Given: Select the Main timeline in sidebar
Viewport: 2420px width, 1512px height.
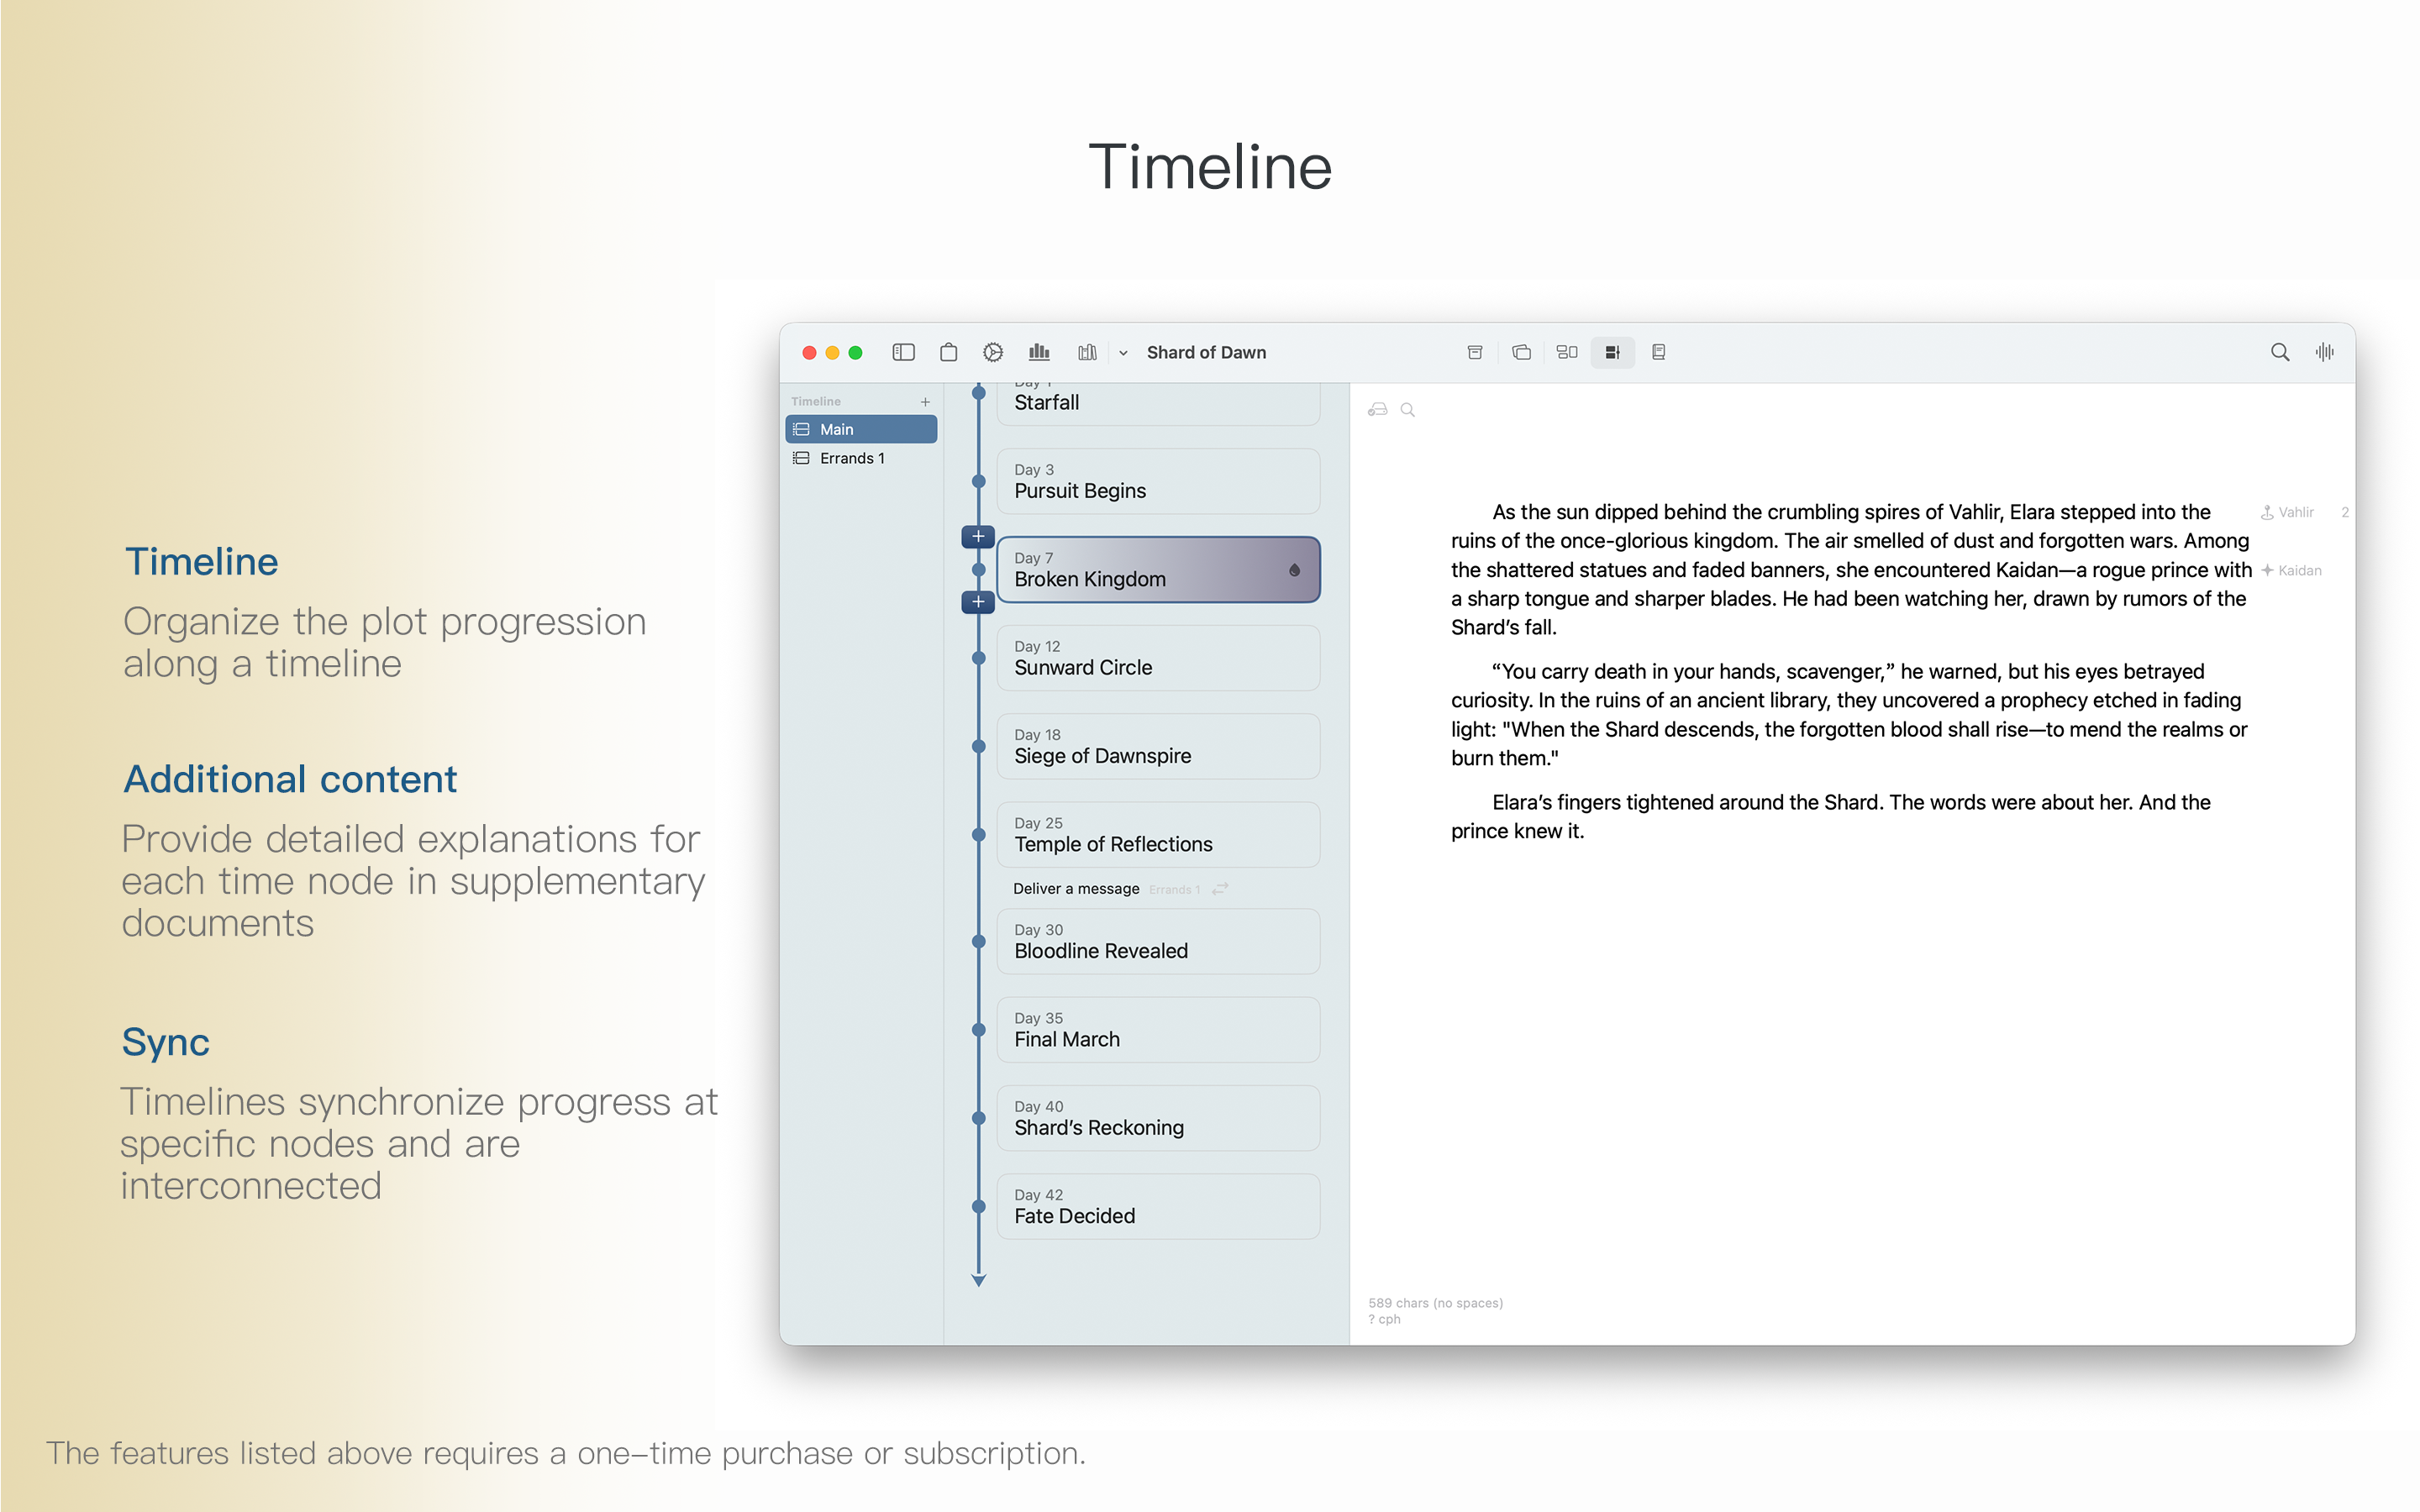Looking at the screenshot, I should [861, 429].
